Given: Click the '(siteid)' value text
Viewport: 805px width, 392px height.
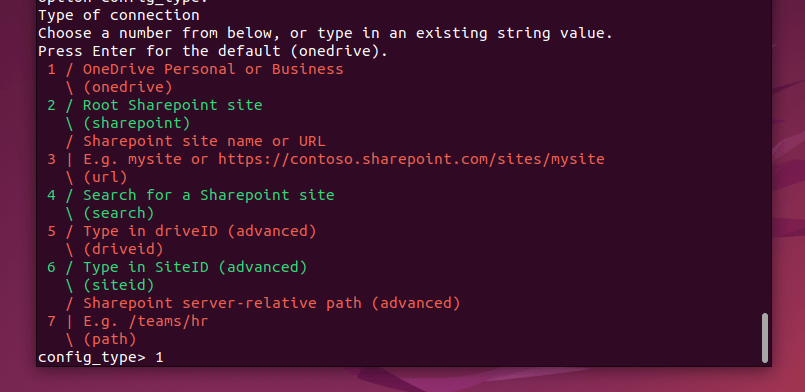Looking at the screenshot, I should (119, 285).
